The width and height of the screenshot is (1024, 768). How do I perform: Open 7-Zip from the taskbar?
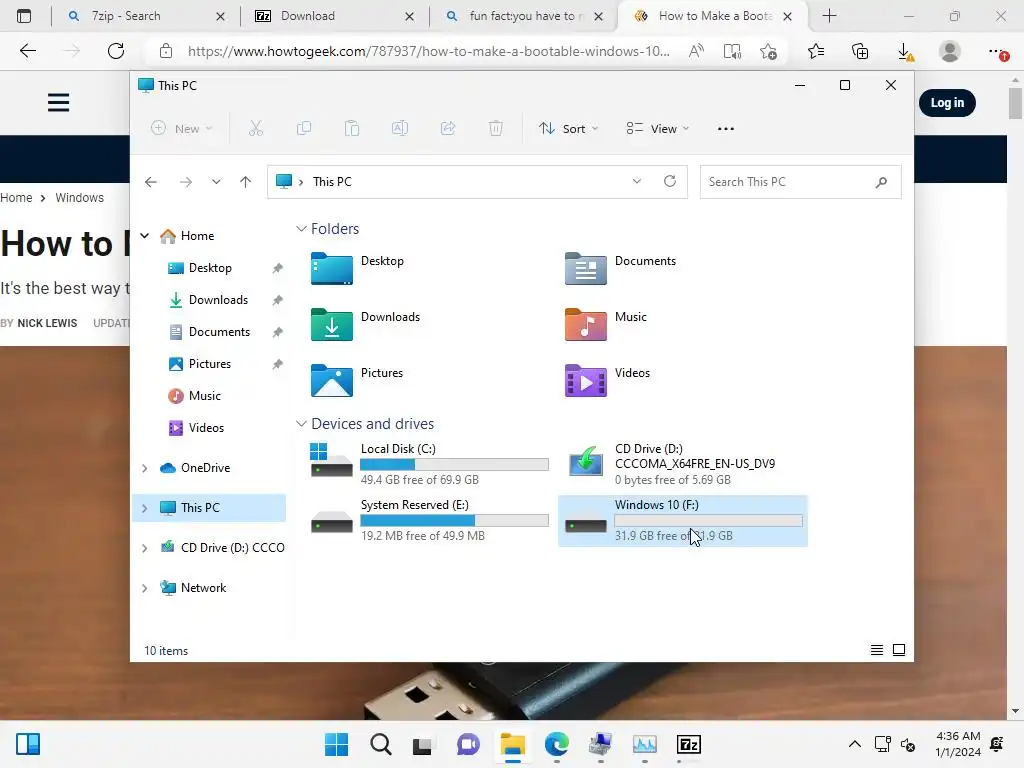tap(688, 744)
